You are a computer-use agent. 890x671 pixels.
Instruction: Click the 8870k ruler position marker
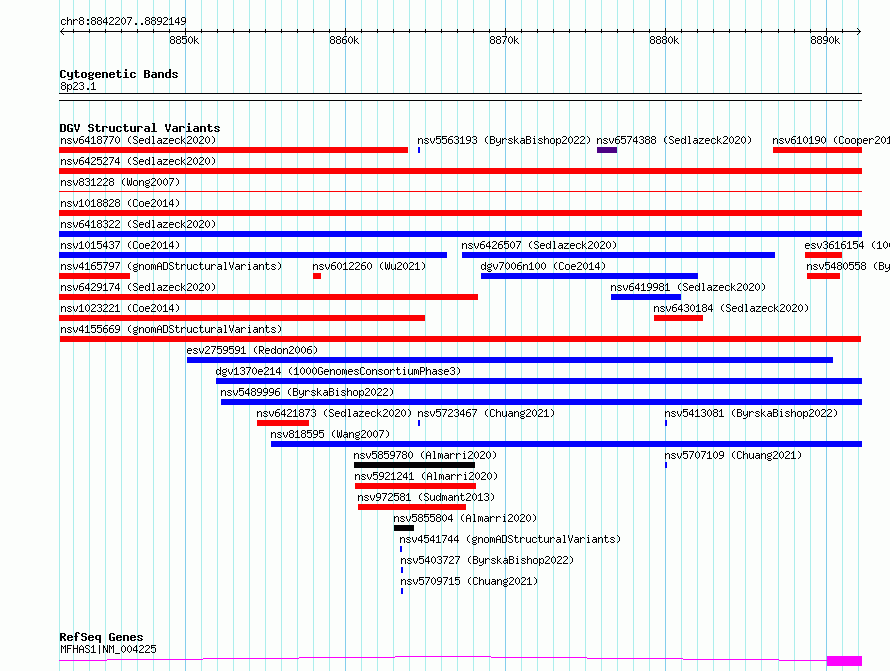pos(505,40)
